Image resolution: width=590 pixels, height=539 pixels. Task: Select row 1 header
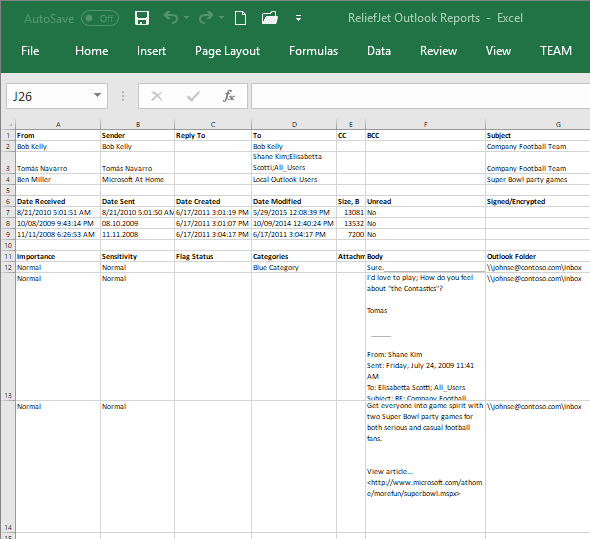click(x=8, y=135)
